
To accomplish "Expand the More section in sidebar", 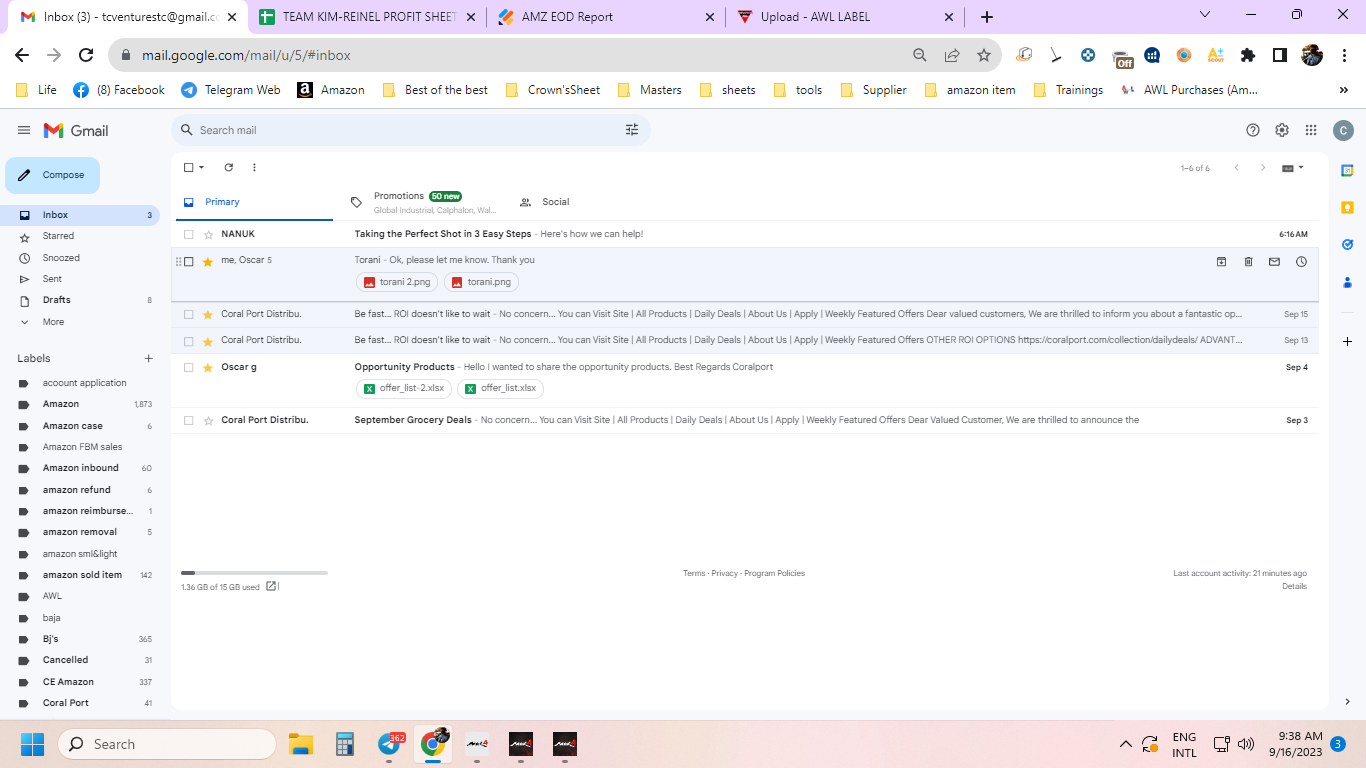I will (53, 322).
